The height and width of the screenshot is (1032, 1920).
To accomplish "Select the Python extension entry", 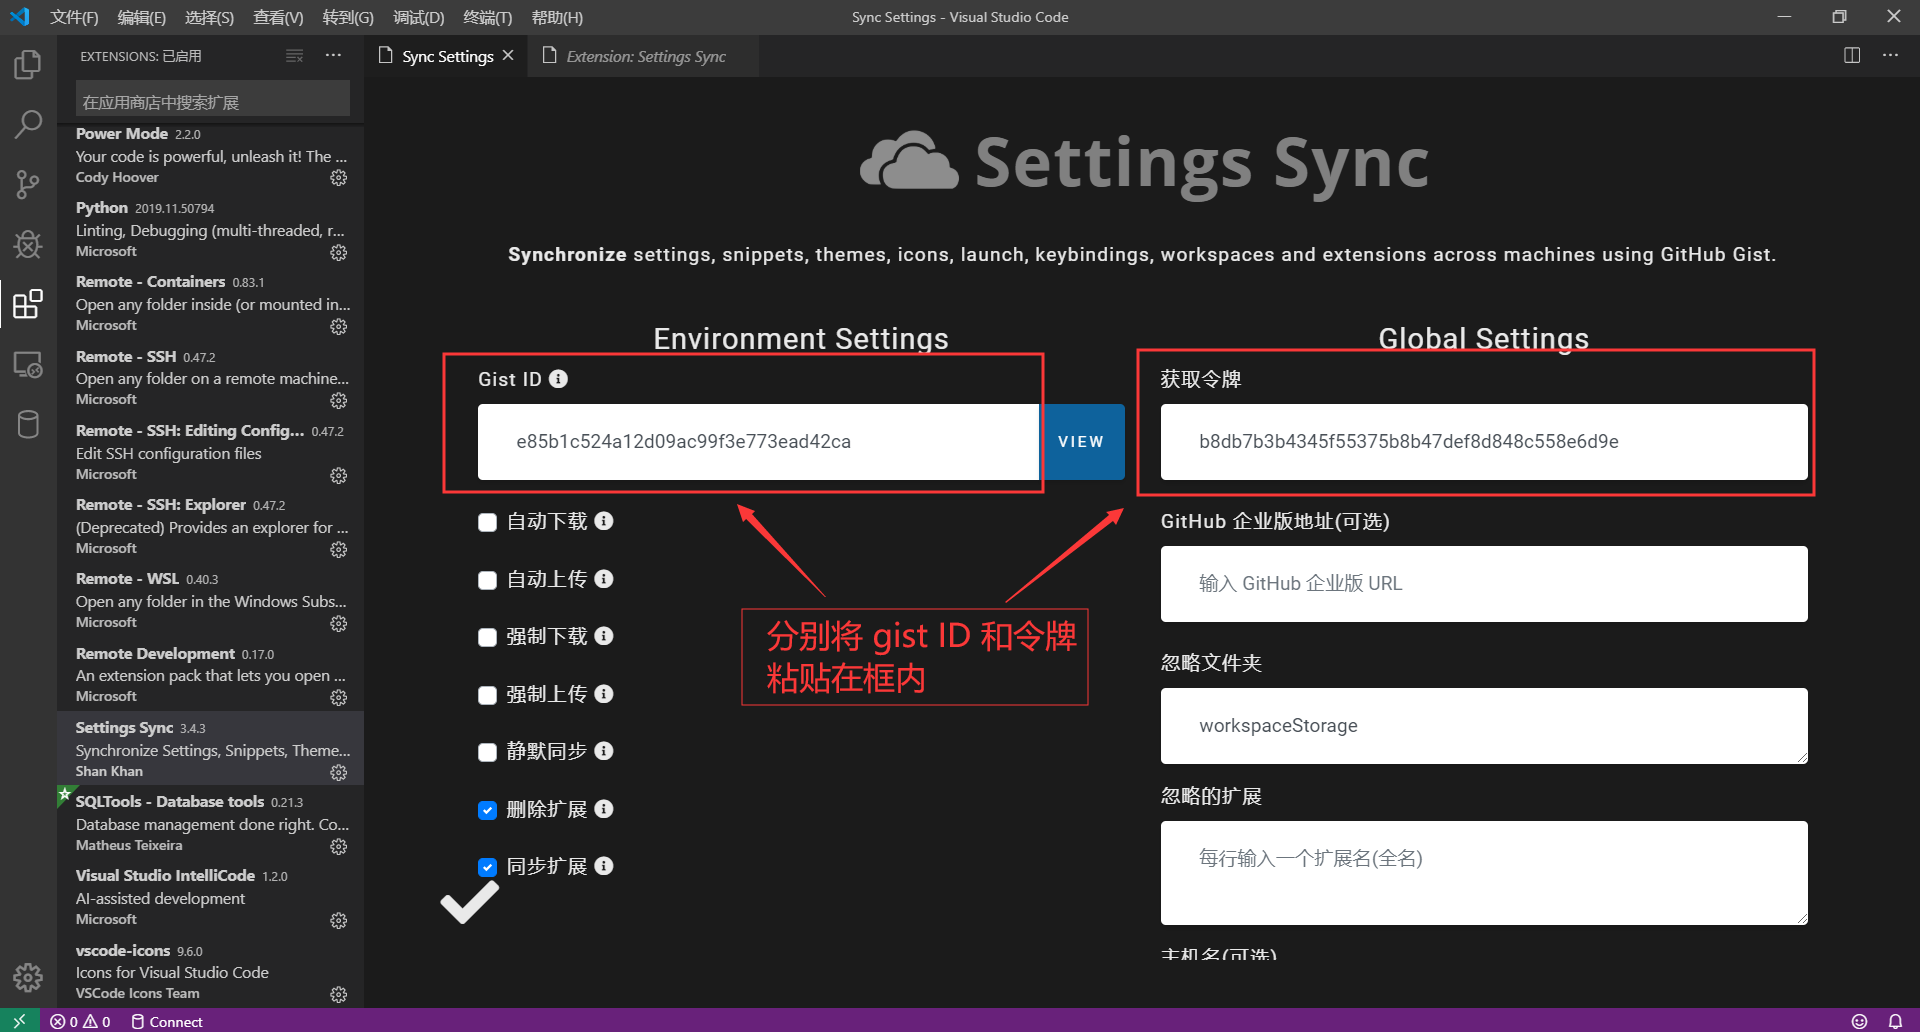I will click(x=210, y=229).
